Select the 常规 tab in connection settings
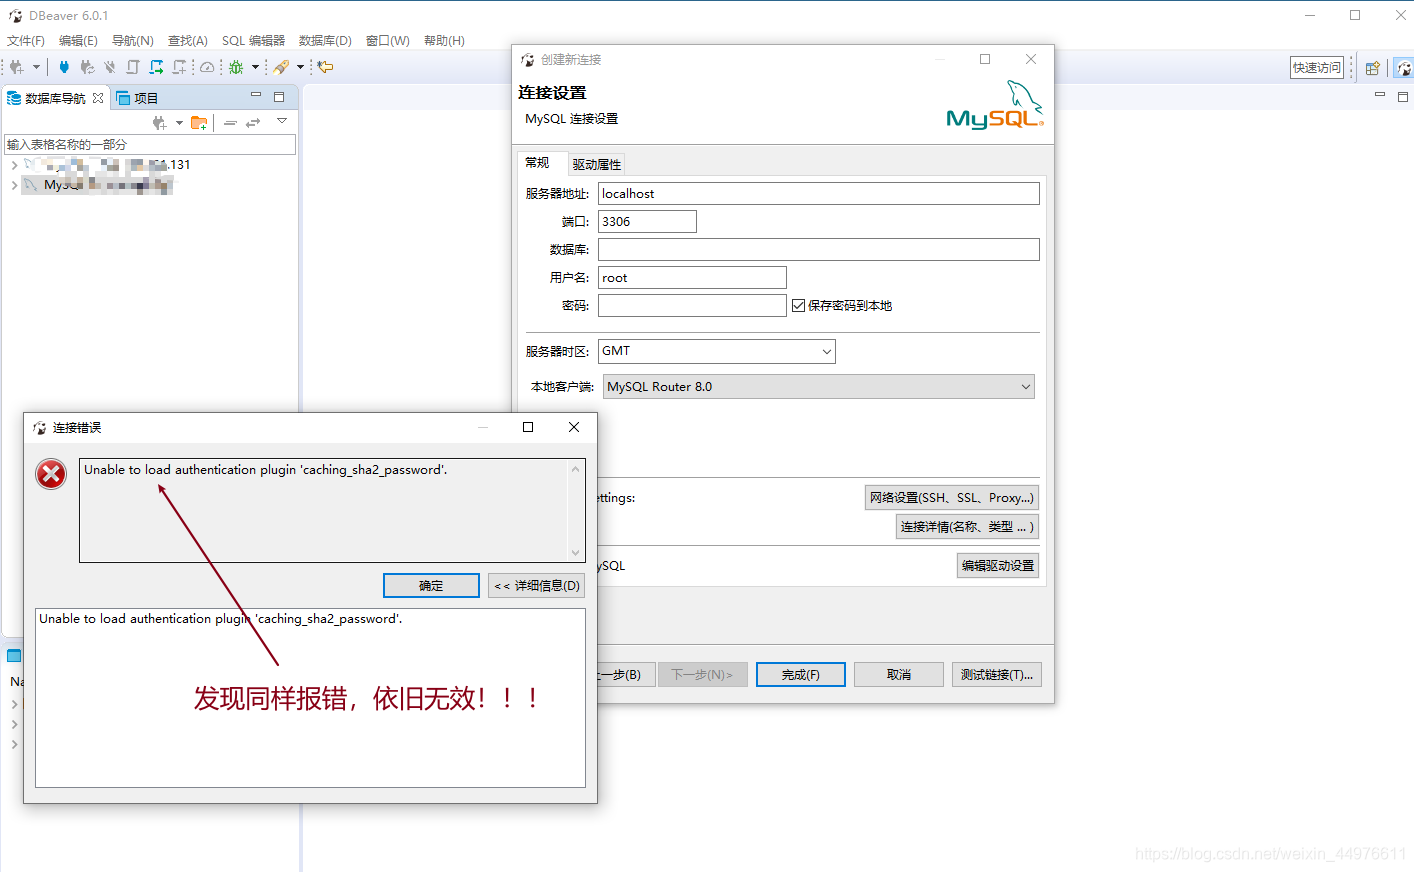This screenshot has width=1414, height=872. (537, 163)
